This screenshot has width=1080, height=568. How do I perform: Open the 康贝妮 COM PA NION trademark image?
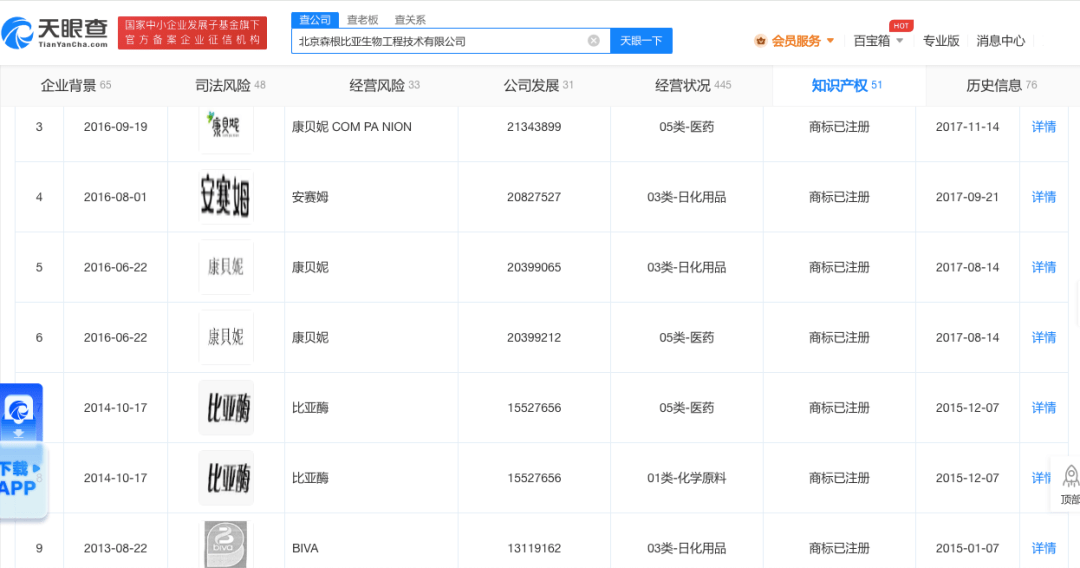225,129
